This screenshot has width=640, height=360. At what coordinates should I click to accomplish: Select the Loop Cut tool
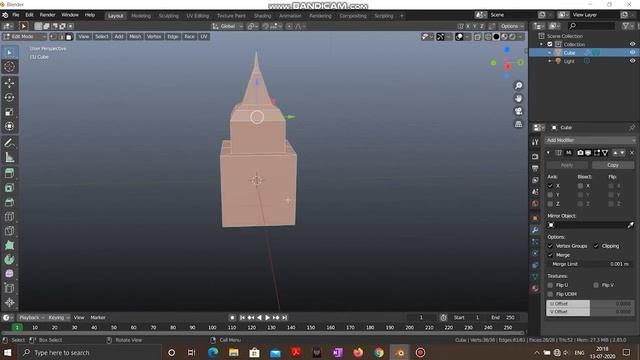[x=9, y=216]
